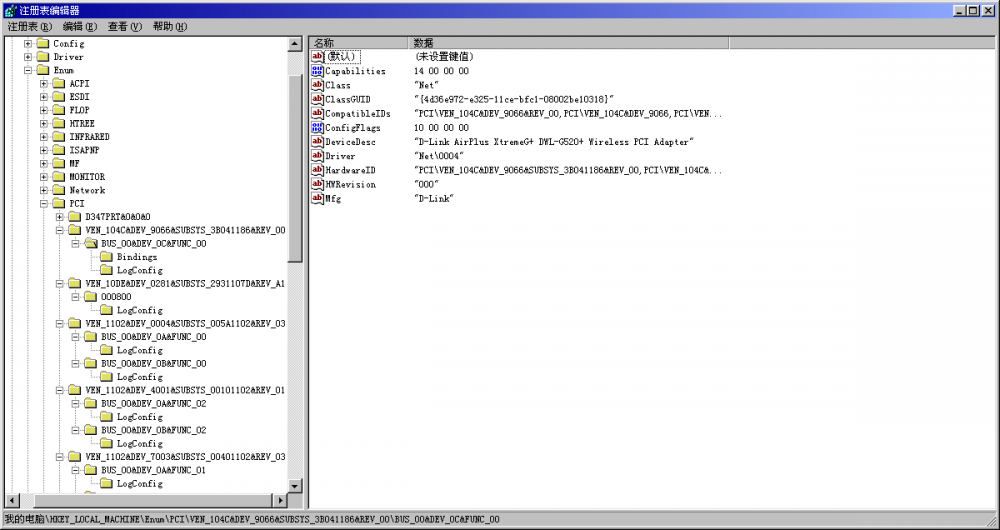
Task: Expand the ACPI tree node
Action: 44,84
